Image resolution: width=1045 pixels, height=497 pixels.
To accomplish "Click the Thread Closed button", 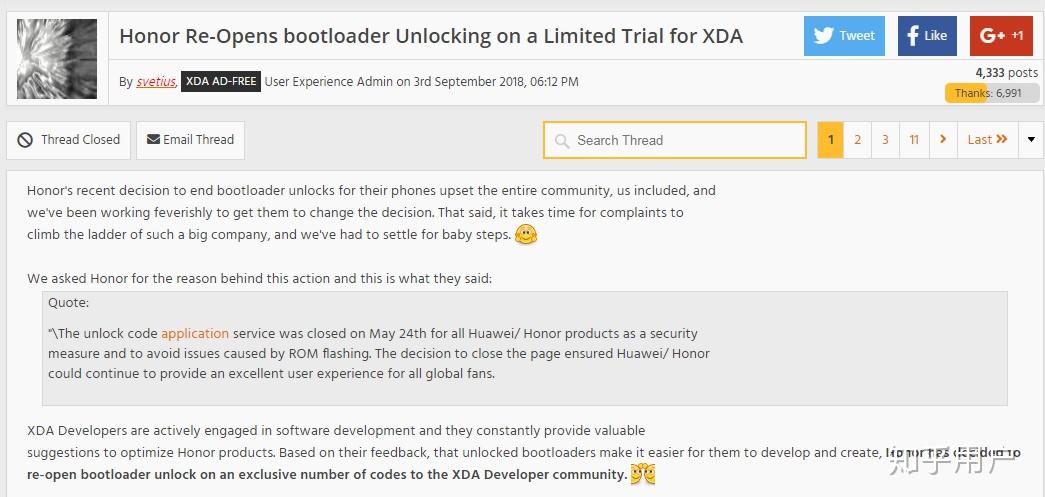I will click(x=69, y=140).
